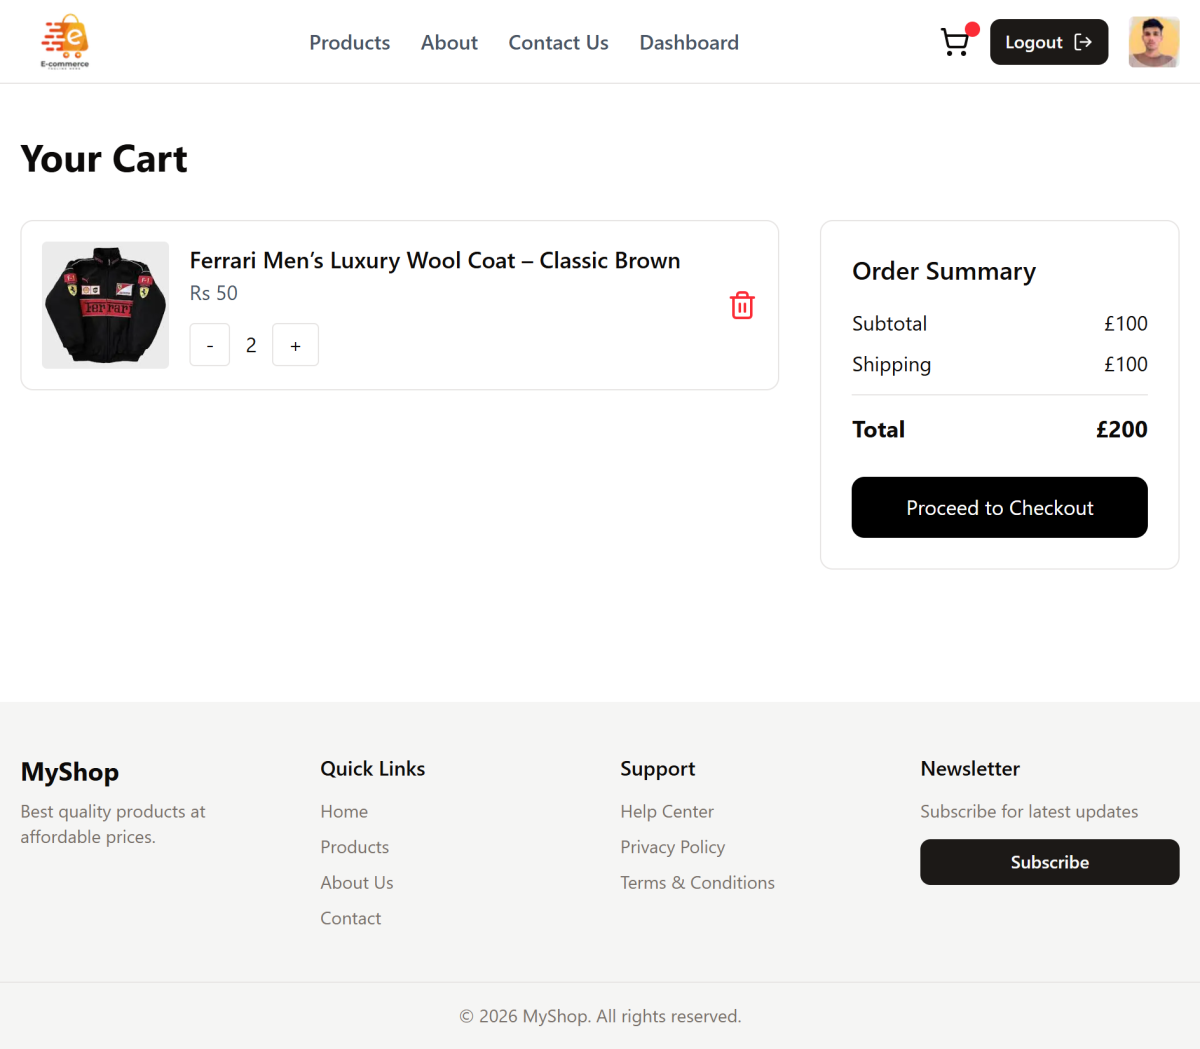Viewport: 1200px width, 1049px height.
Task: Delete the Ferrari coat from cart
Action: (x=742, y=305)
